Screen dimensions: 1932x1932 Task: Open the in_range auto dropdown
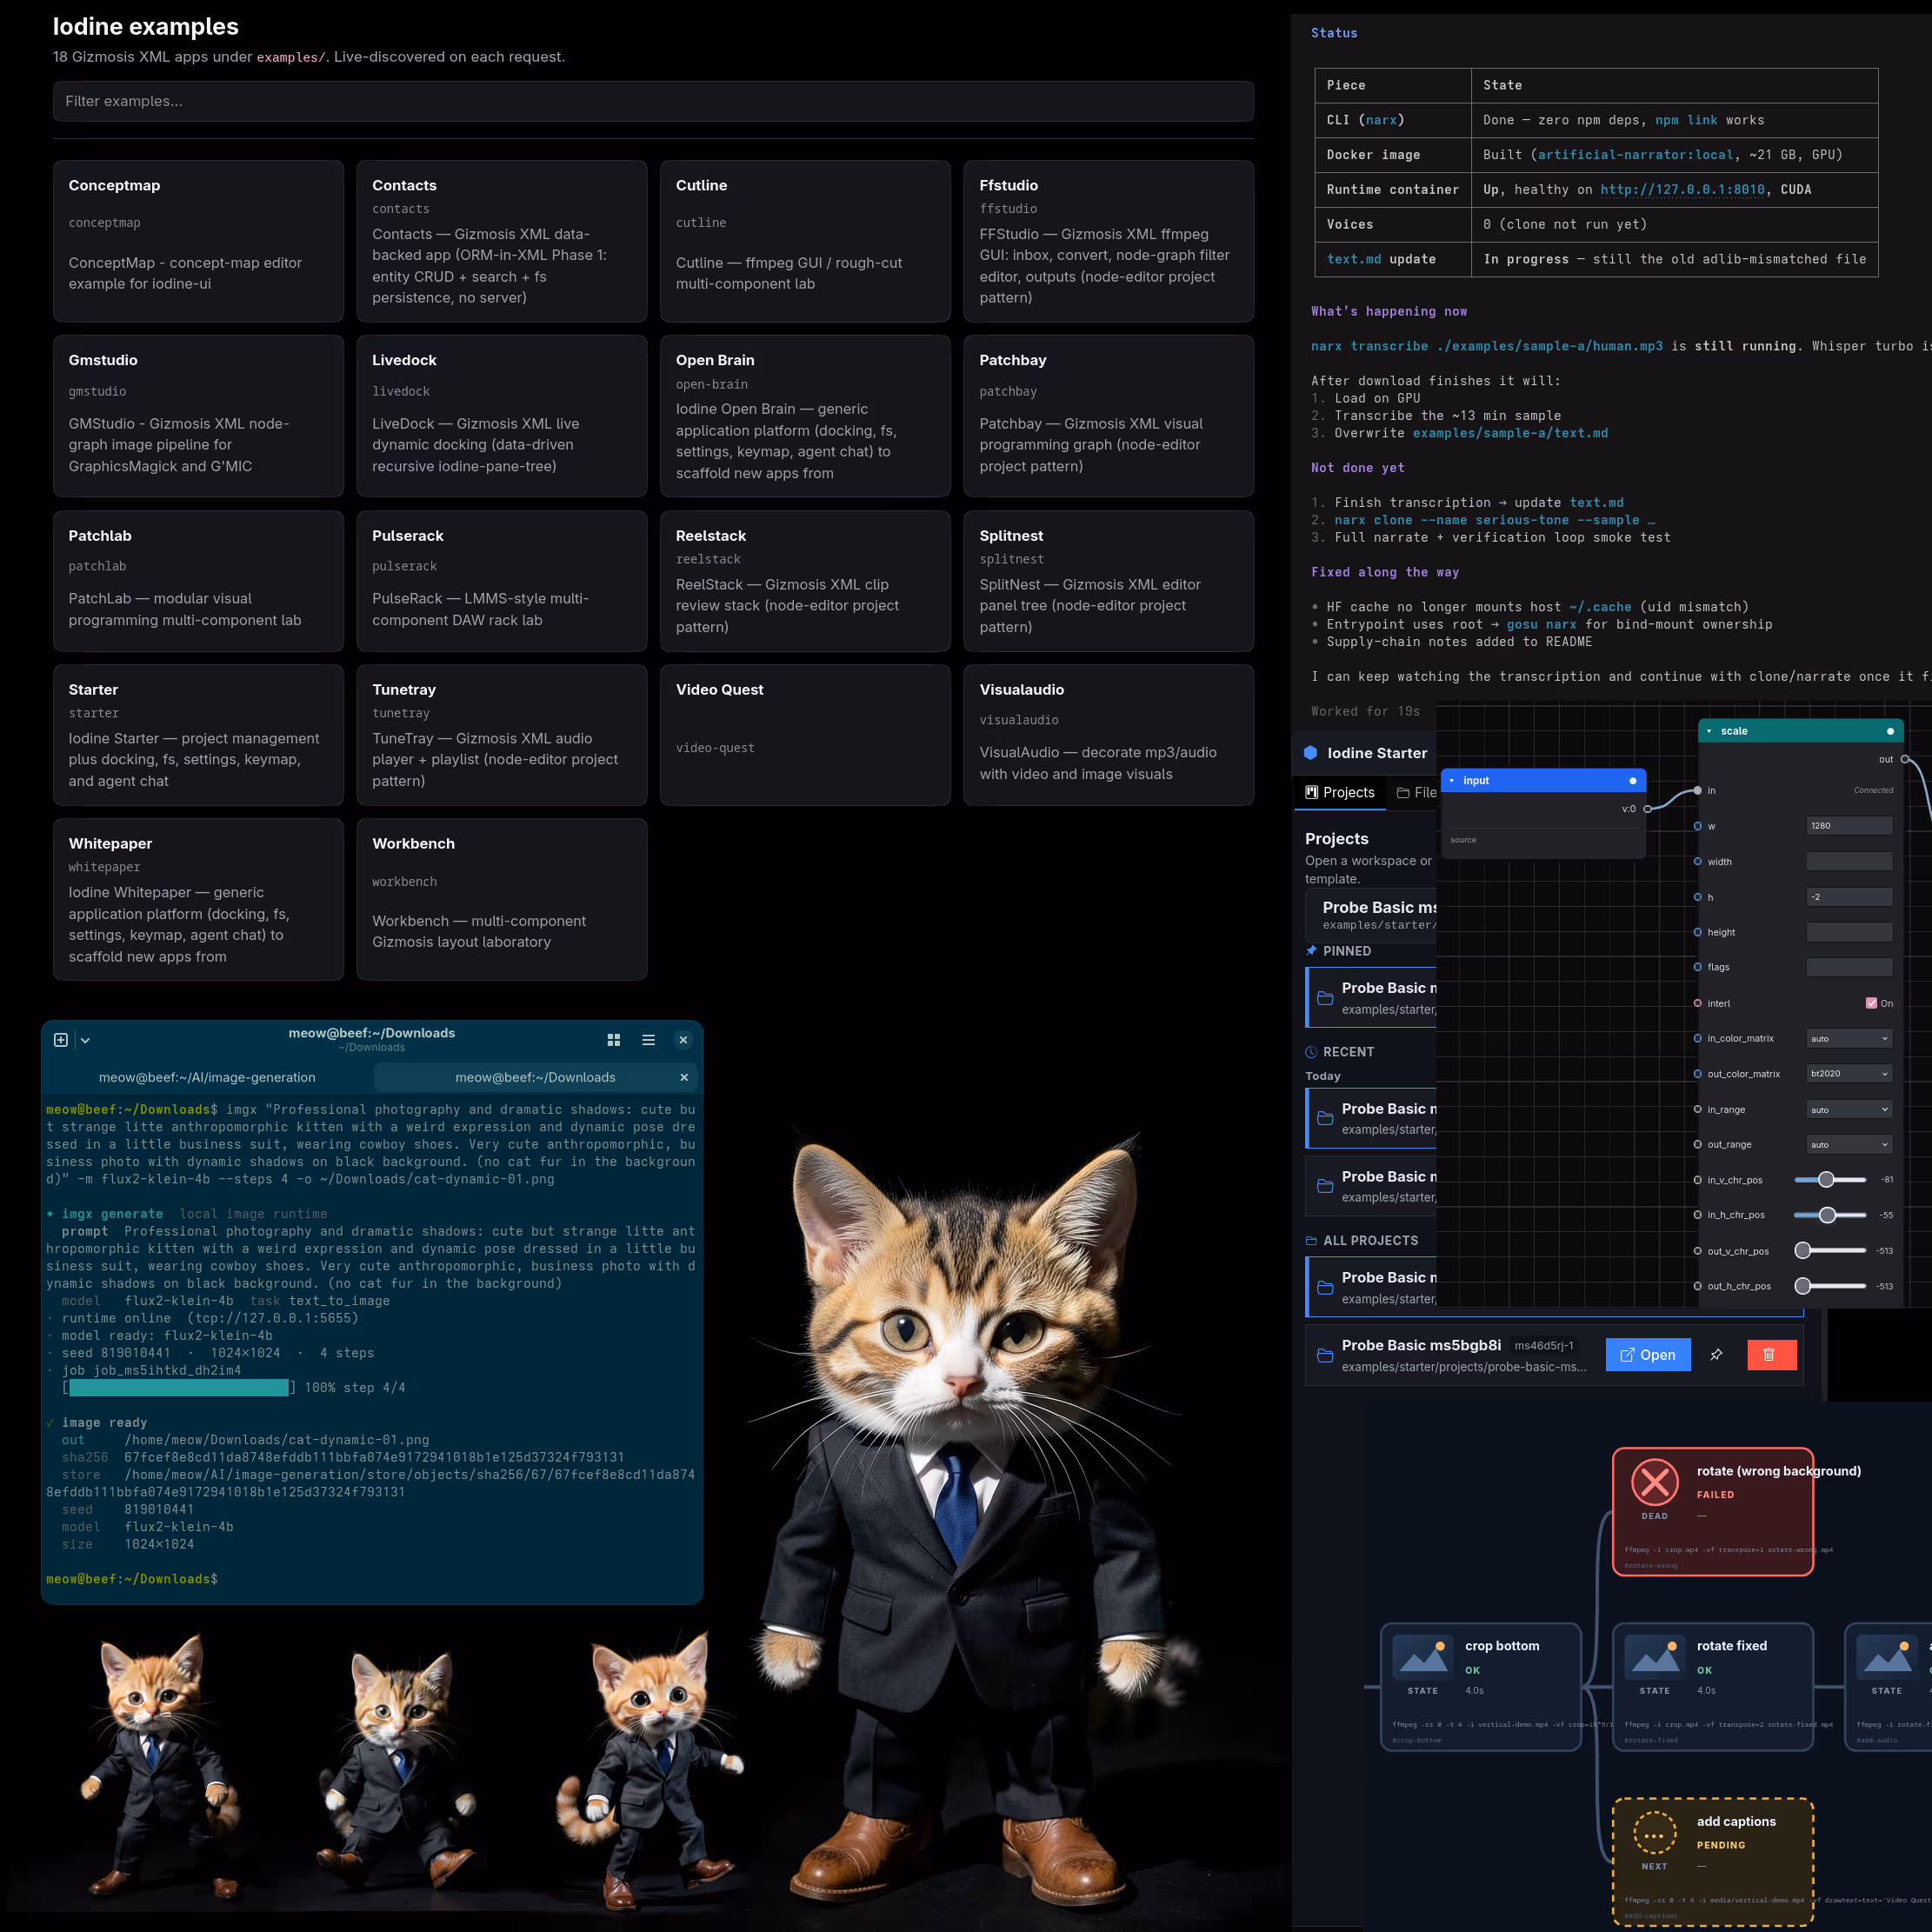(1849, 1109)
